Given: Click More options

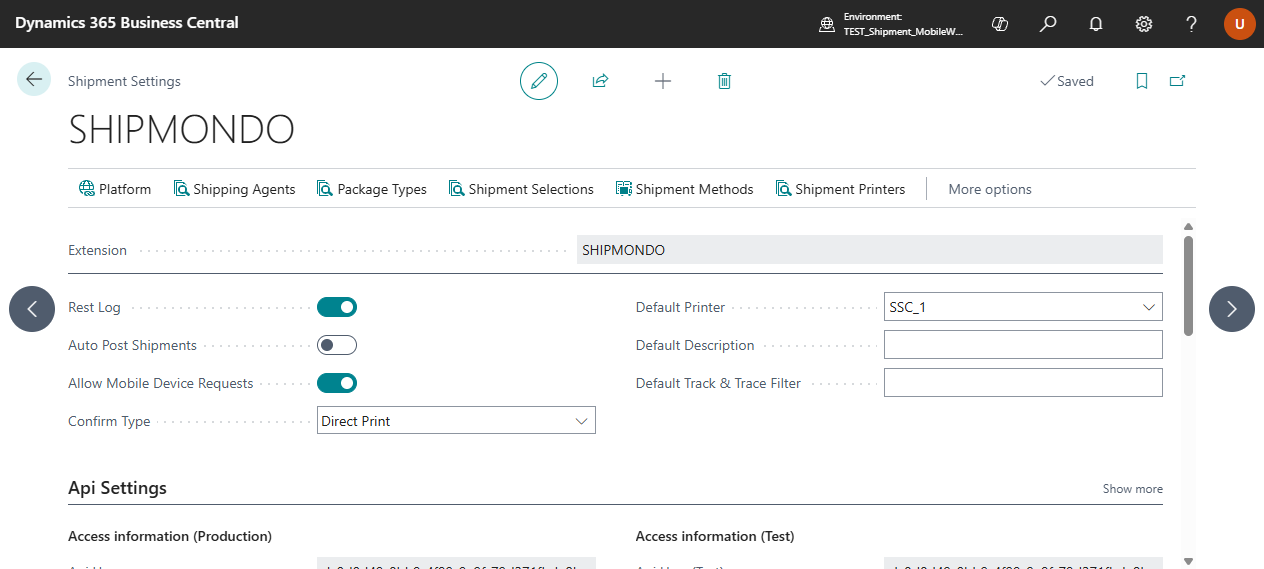Looking at the screenshot, I should tap(990, 189).
